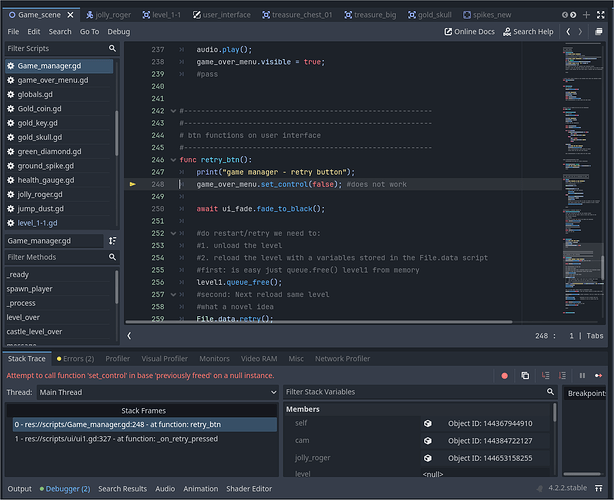Collapse the comment block at line 242
Image resolution: width=614 pixels, height=500 pixels.
173,111
